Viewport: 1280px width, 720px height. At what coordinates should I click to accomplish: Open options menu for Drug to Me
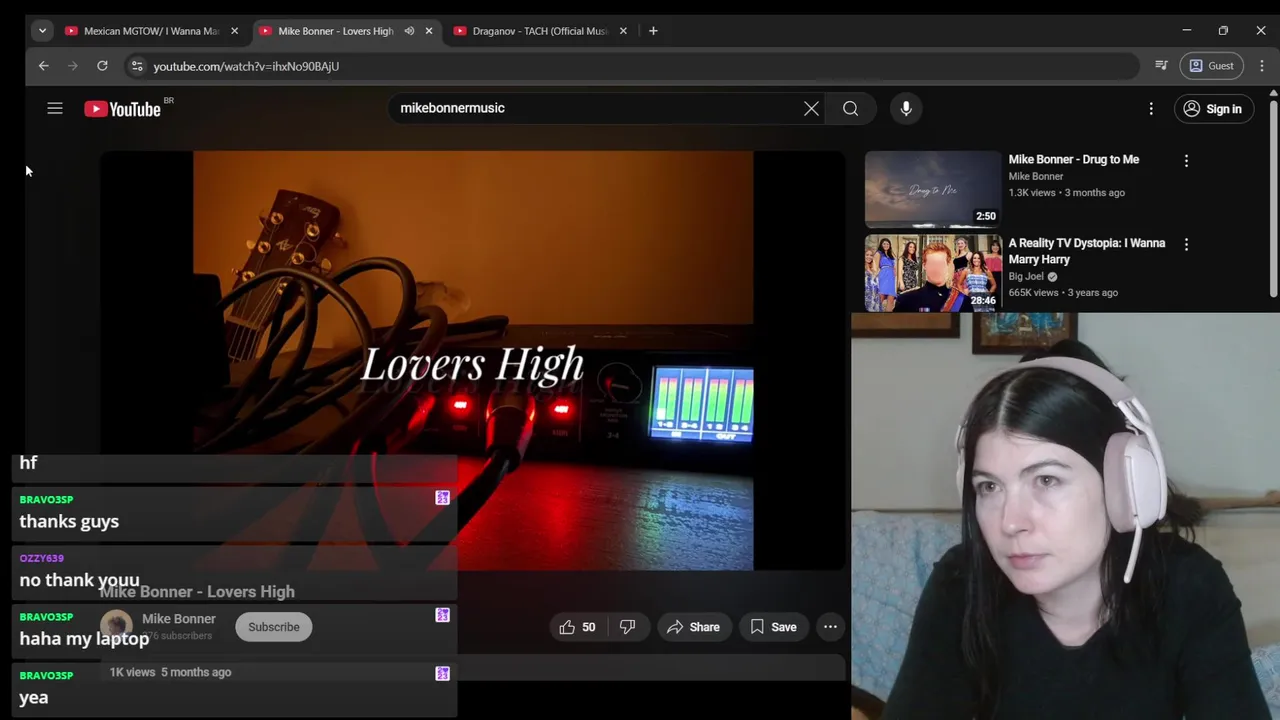tap(1186, 161)
